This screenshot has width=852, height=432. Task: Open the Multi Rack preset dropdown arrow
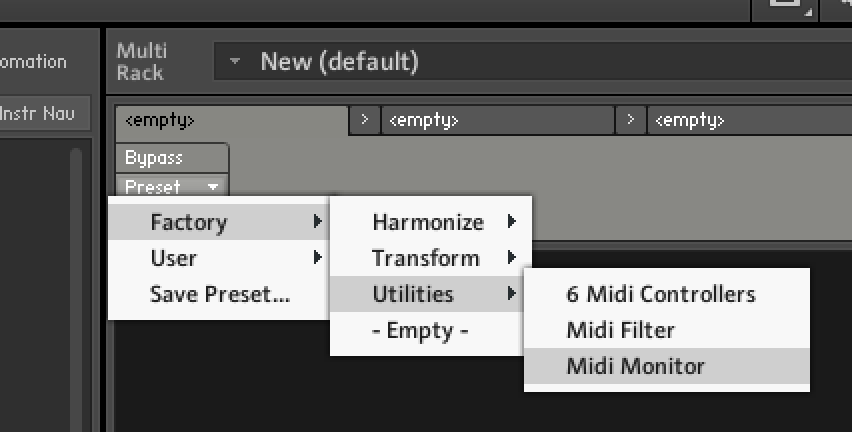(x=234, y=62)
